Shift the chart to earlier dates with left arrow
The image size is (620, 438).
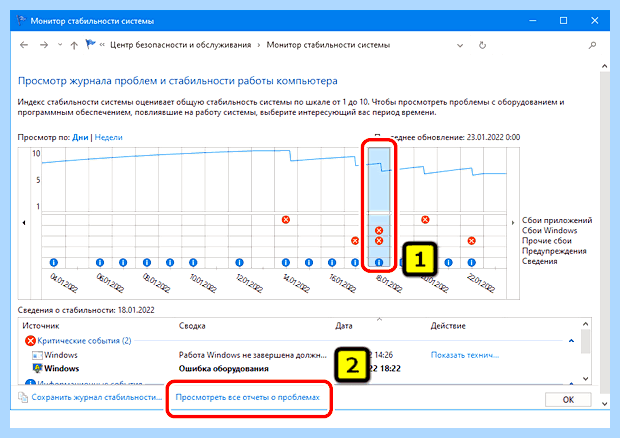click(24, 223)
